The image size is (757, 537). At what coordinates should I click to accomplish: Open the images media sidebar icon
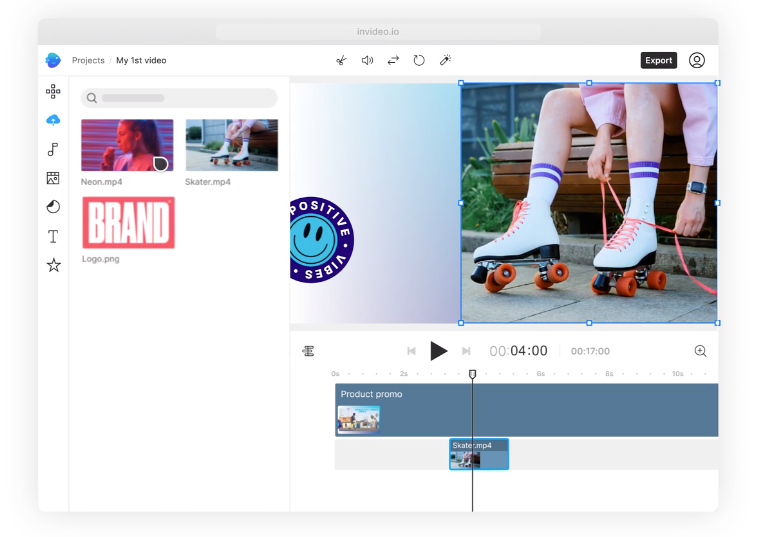click(x=53, y=178)
